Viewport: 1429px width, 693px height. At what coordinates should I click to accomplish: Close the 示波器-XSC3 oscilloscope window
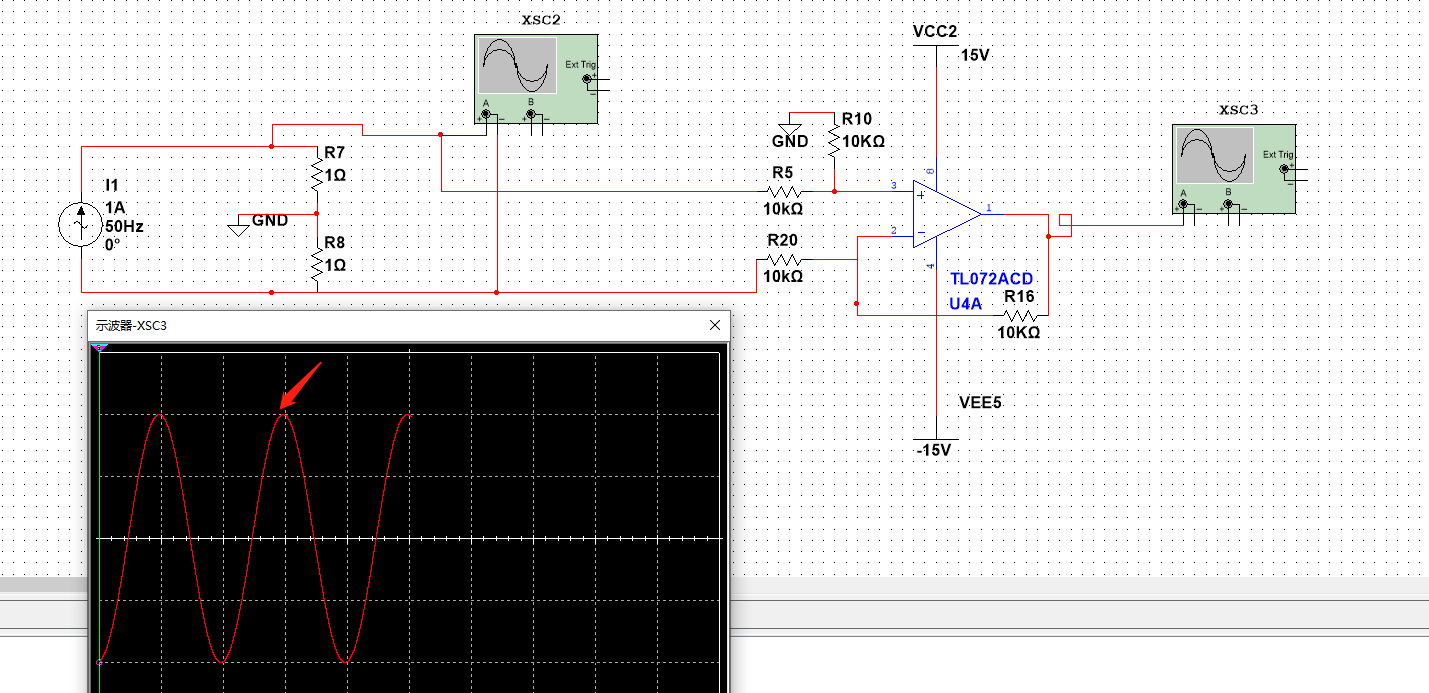715,325
